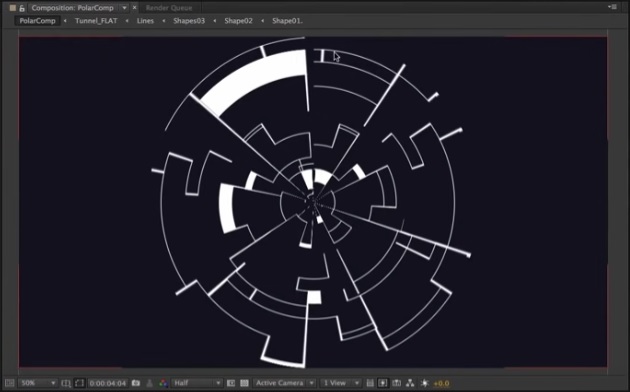630x392 pixels.
Task: Toggle the Region of Interest icon
Action: [231, 383]
